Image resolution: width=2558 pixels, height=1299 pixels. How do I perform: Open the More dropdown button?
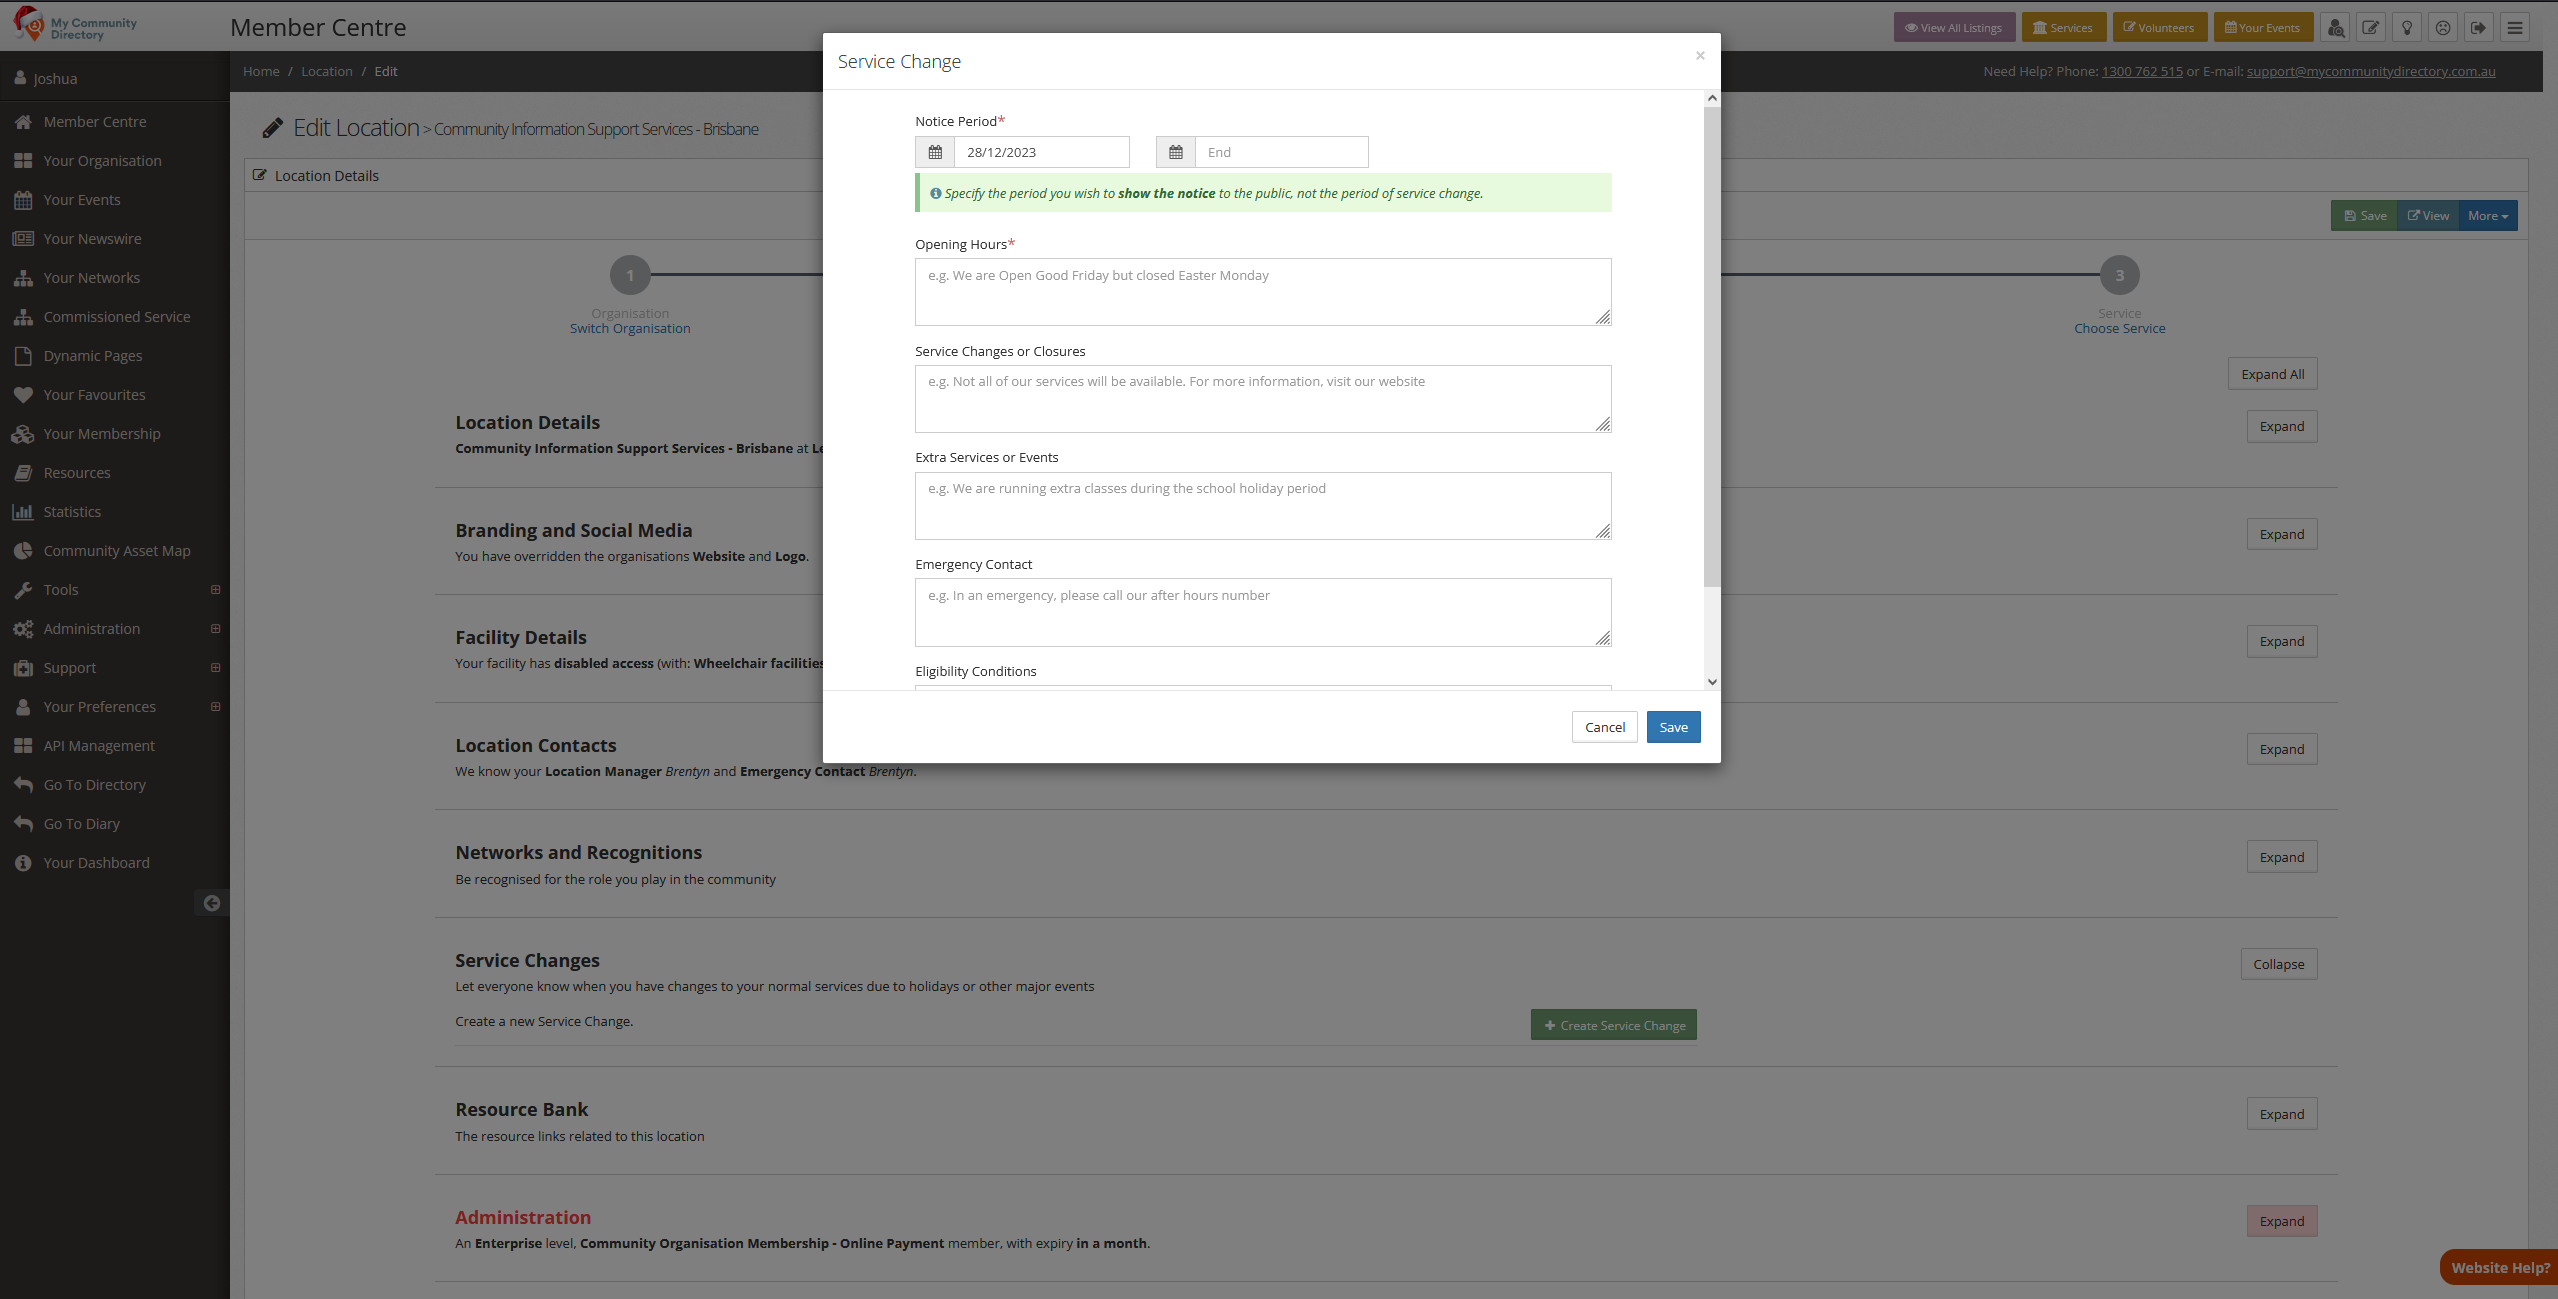[2487, 216]
